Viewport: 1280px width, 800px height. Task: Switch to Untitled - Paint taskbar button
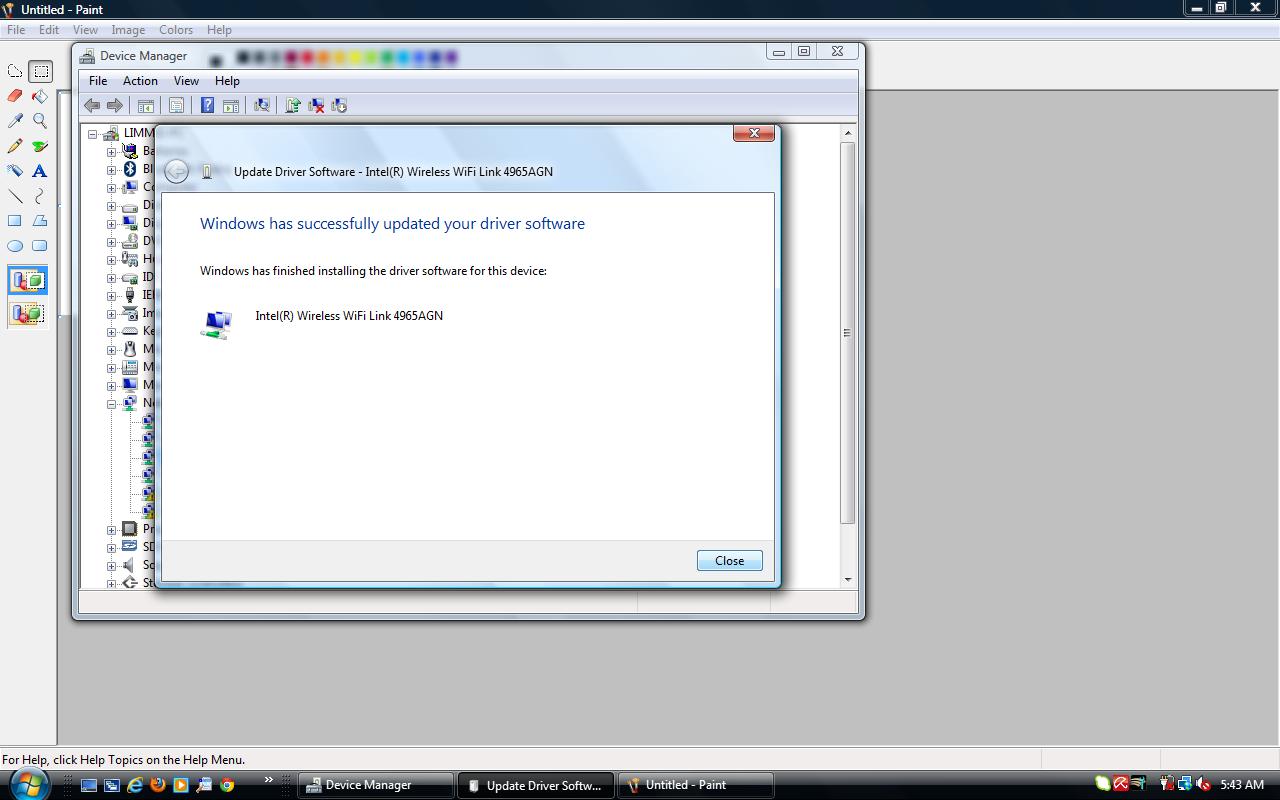point(696,785)
